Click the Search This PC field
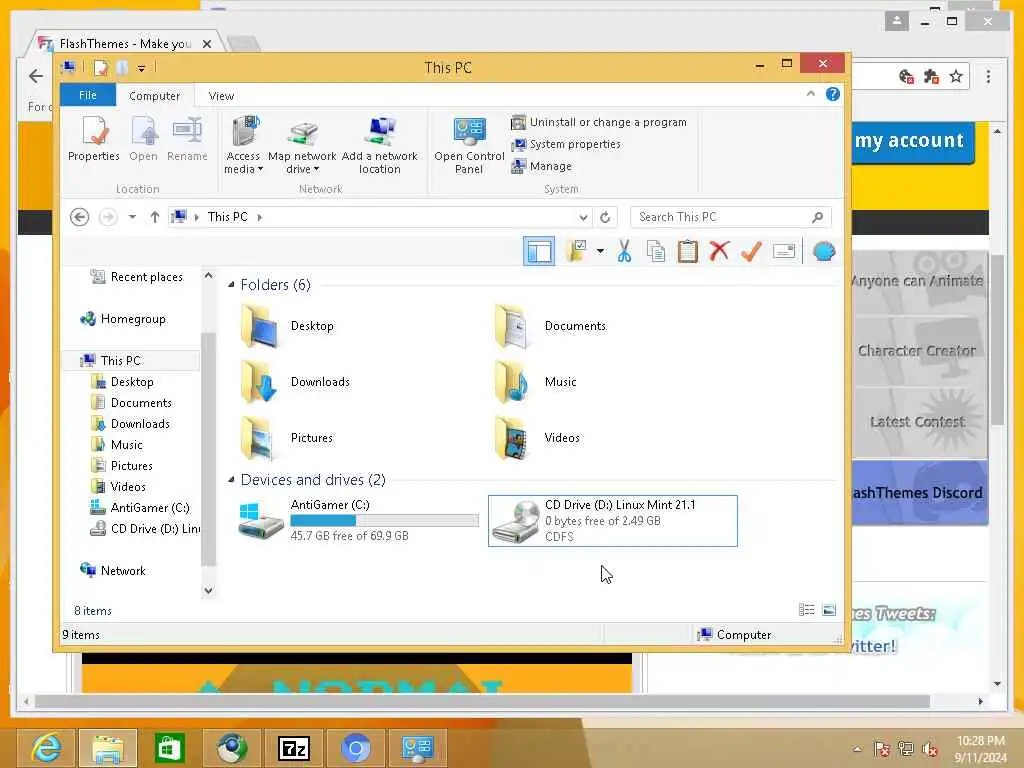Screen dimensions: 1024x768 point(730,217)
